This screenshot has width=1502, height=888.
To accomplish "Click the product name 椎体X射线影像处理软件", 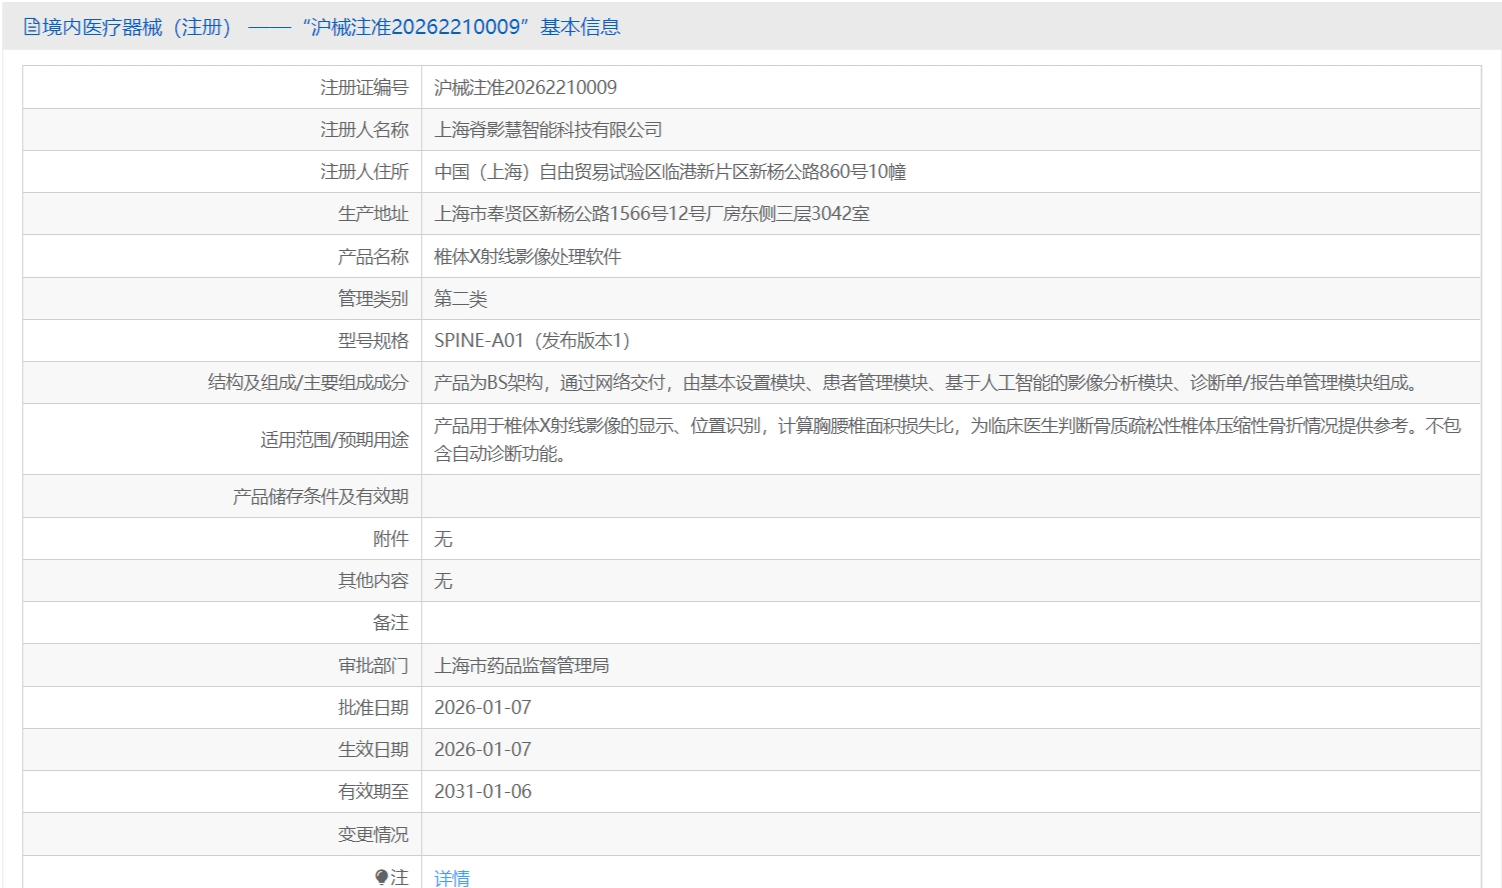I will (x=527, y=257).
